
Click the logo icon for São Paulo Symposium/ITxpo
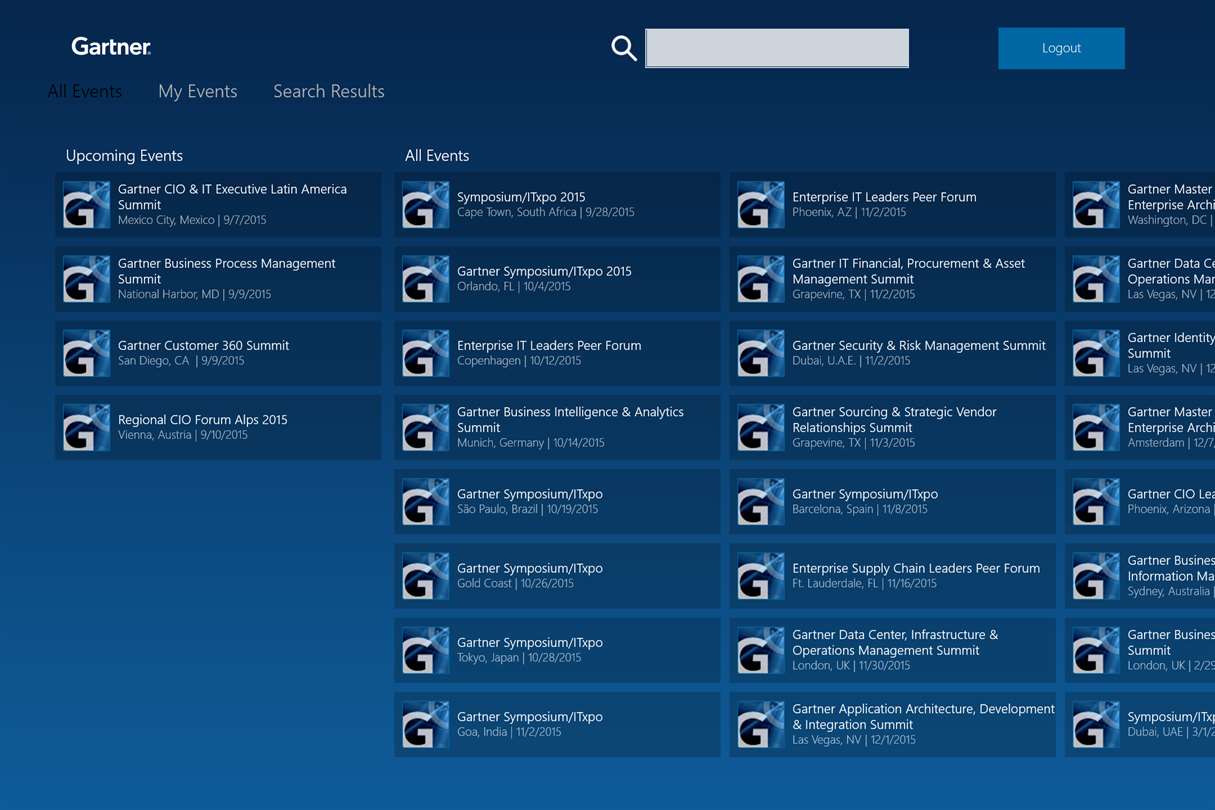[426, 502]
